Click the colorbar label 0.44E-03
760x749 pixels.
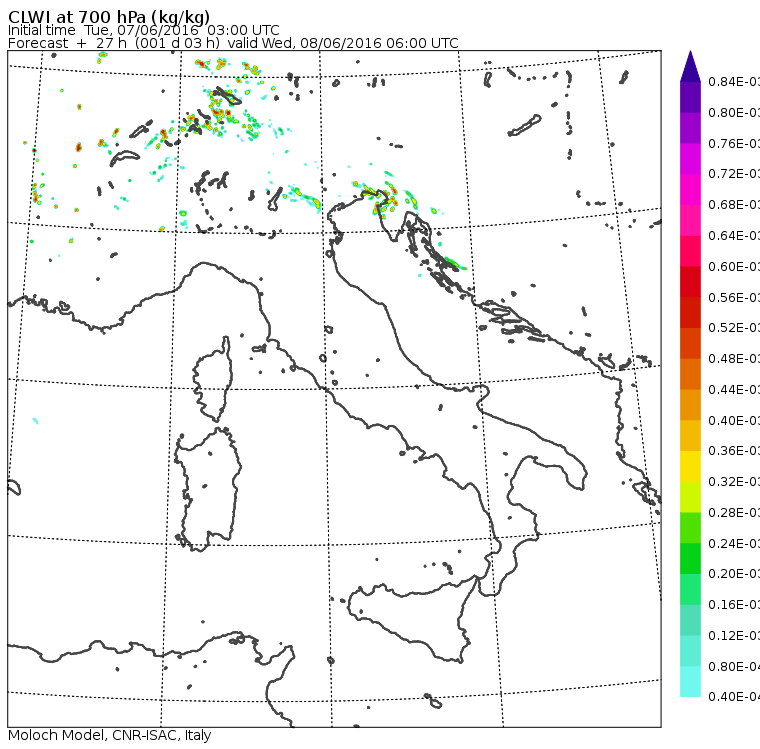point(734,389)
